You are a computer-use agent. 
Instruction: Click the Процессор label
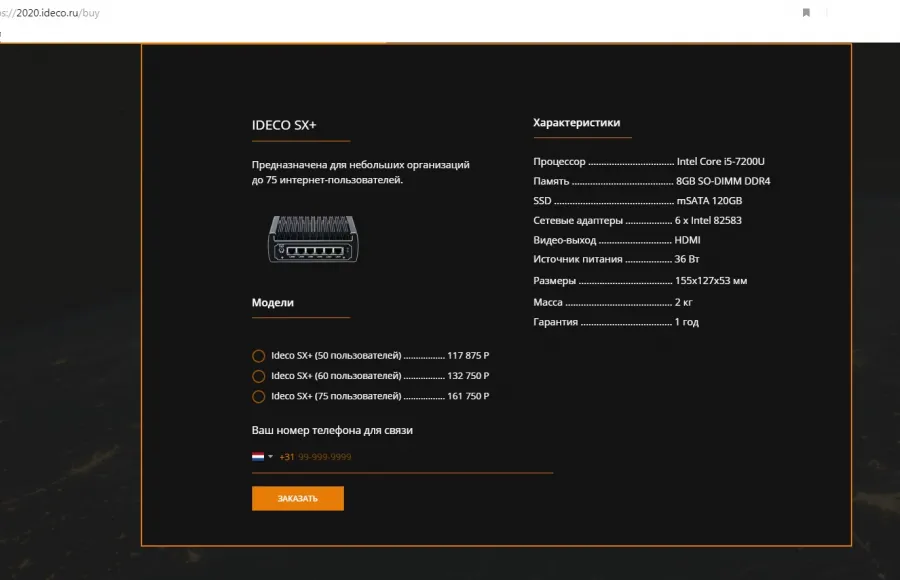coord(559,161)
